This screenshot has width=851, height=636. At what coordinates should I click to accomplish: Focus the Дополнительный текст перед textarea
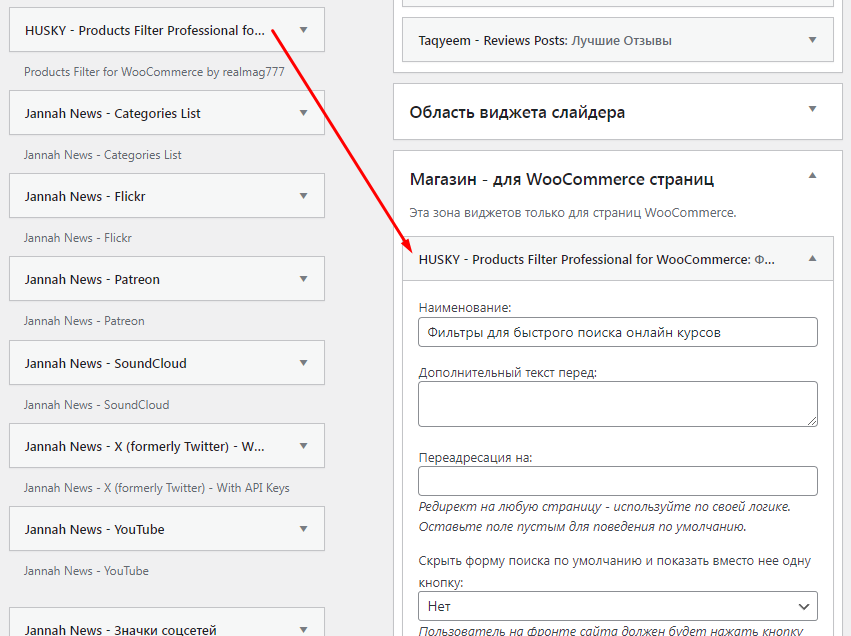(617, 404)
